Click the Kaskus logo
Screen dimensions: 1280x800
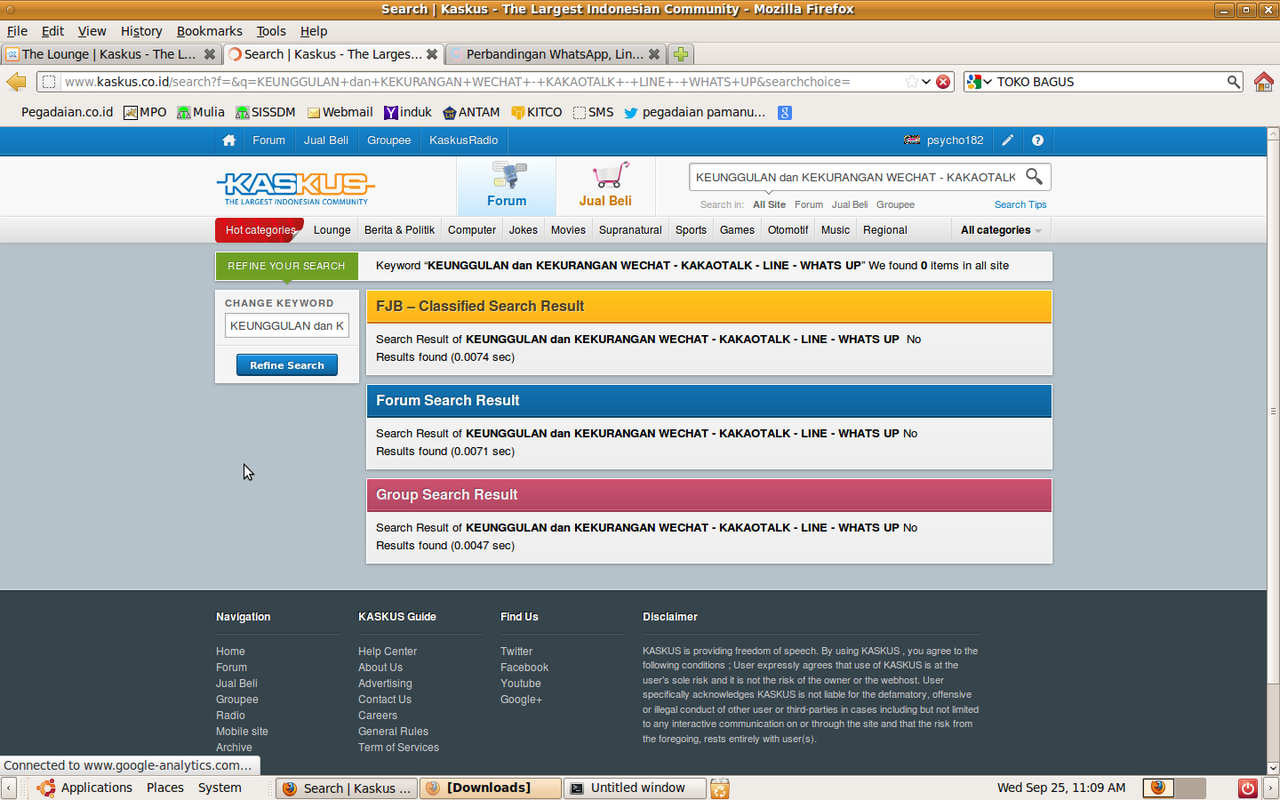pos(295,186)
